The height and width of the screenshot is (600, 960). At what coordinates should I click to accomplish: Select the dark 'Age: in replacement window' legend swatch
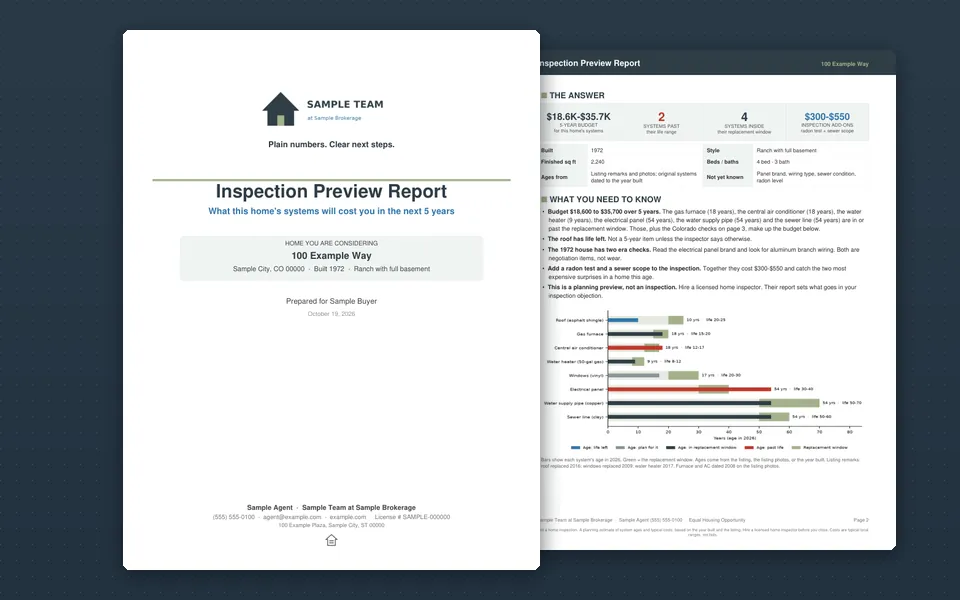point(670,448)
